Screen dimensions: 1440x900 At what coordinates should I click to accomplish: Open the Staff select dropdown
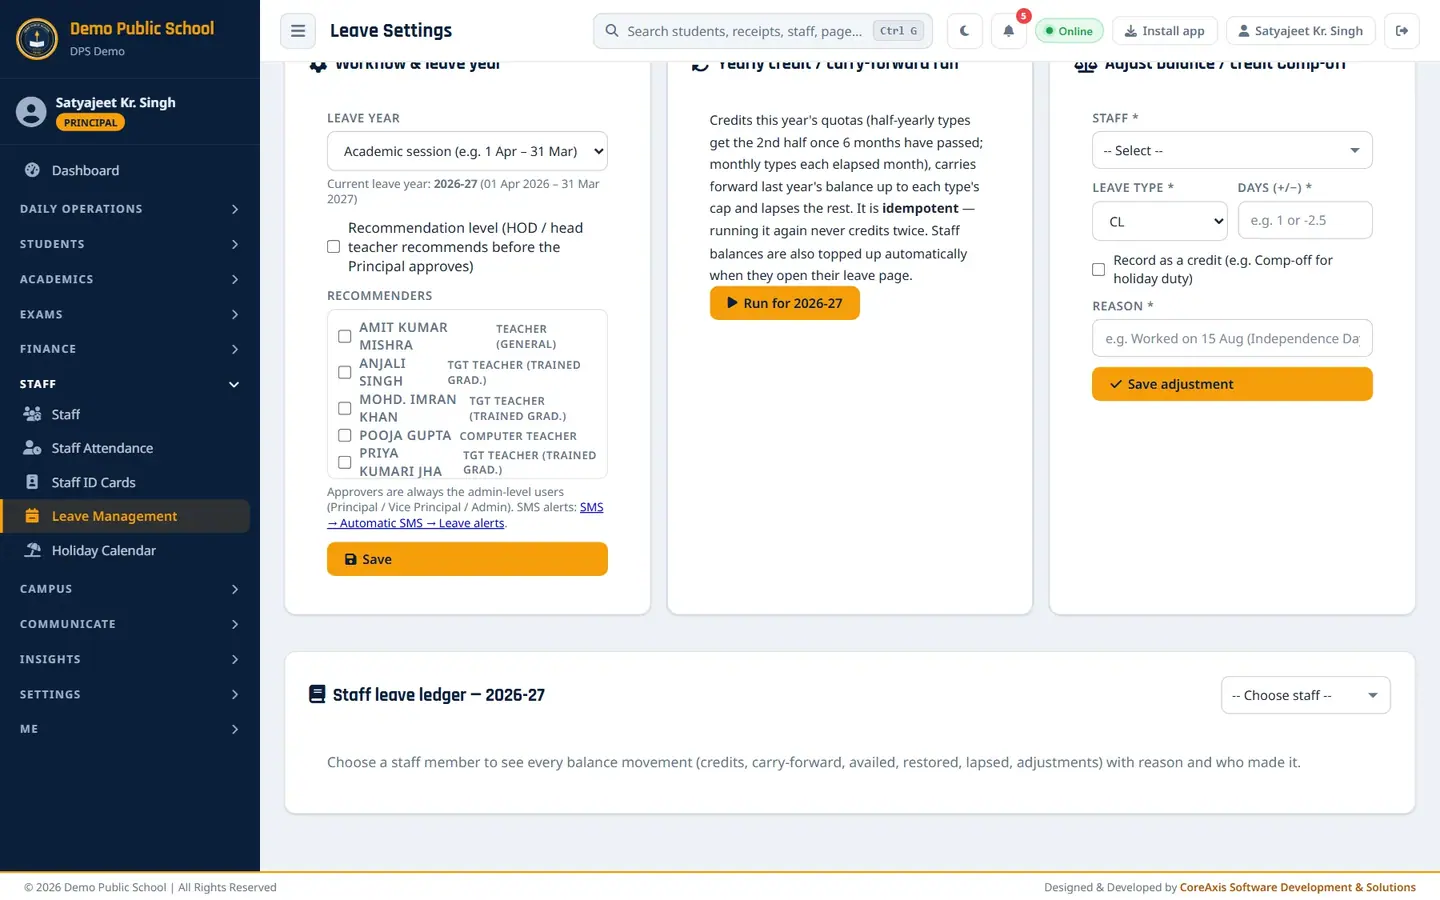[x=1232, y=150]
